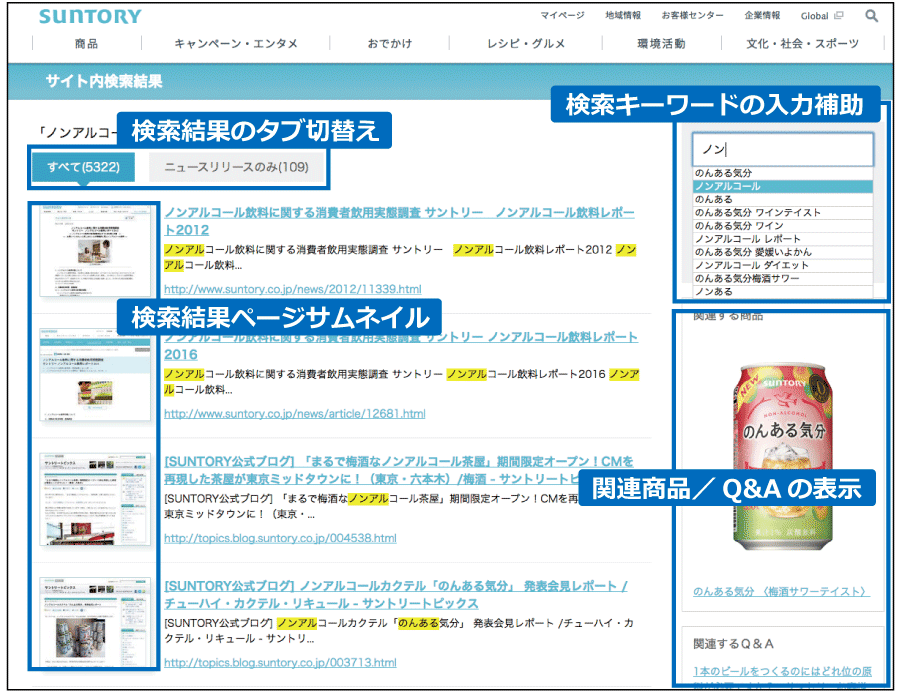Open the 商品 menu

pyautogui.click(x=87, y=44)
